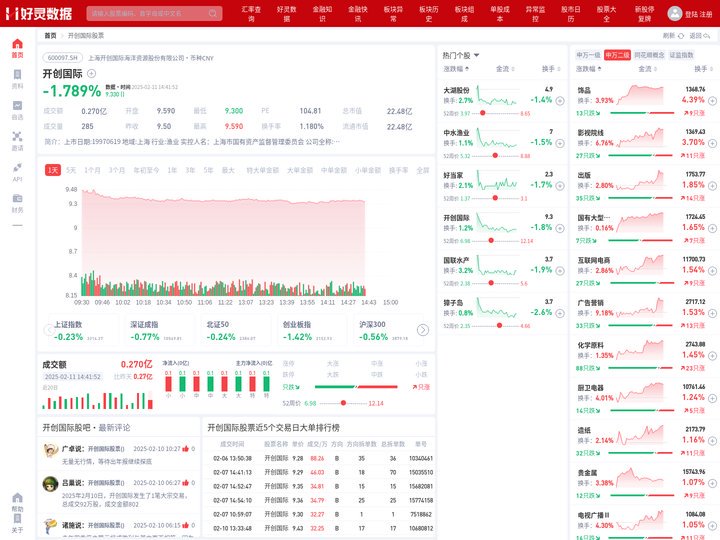Add 互联网电商 sector with its plus icon
720x540 pixels.
(712, 270)
